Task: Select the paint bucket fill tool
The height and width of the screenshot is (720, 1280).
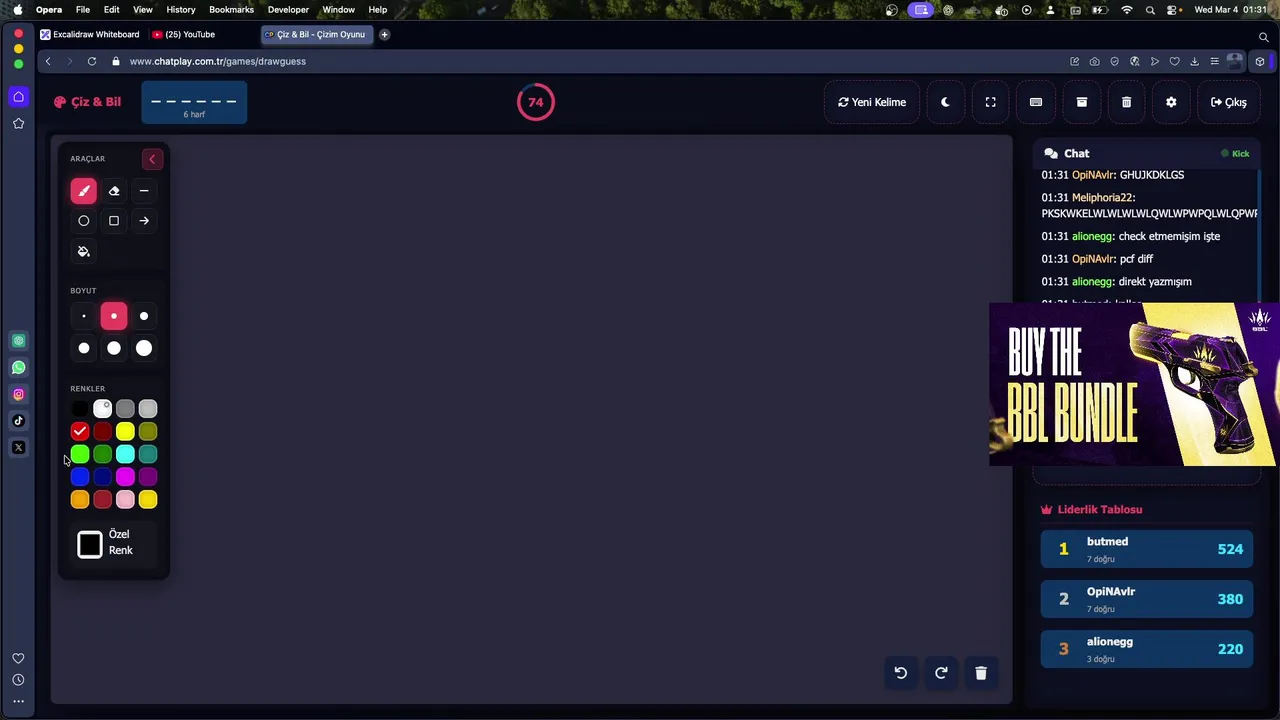Action: [x=84, y=251]
